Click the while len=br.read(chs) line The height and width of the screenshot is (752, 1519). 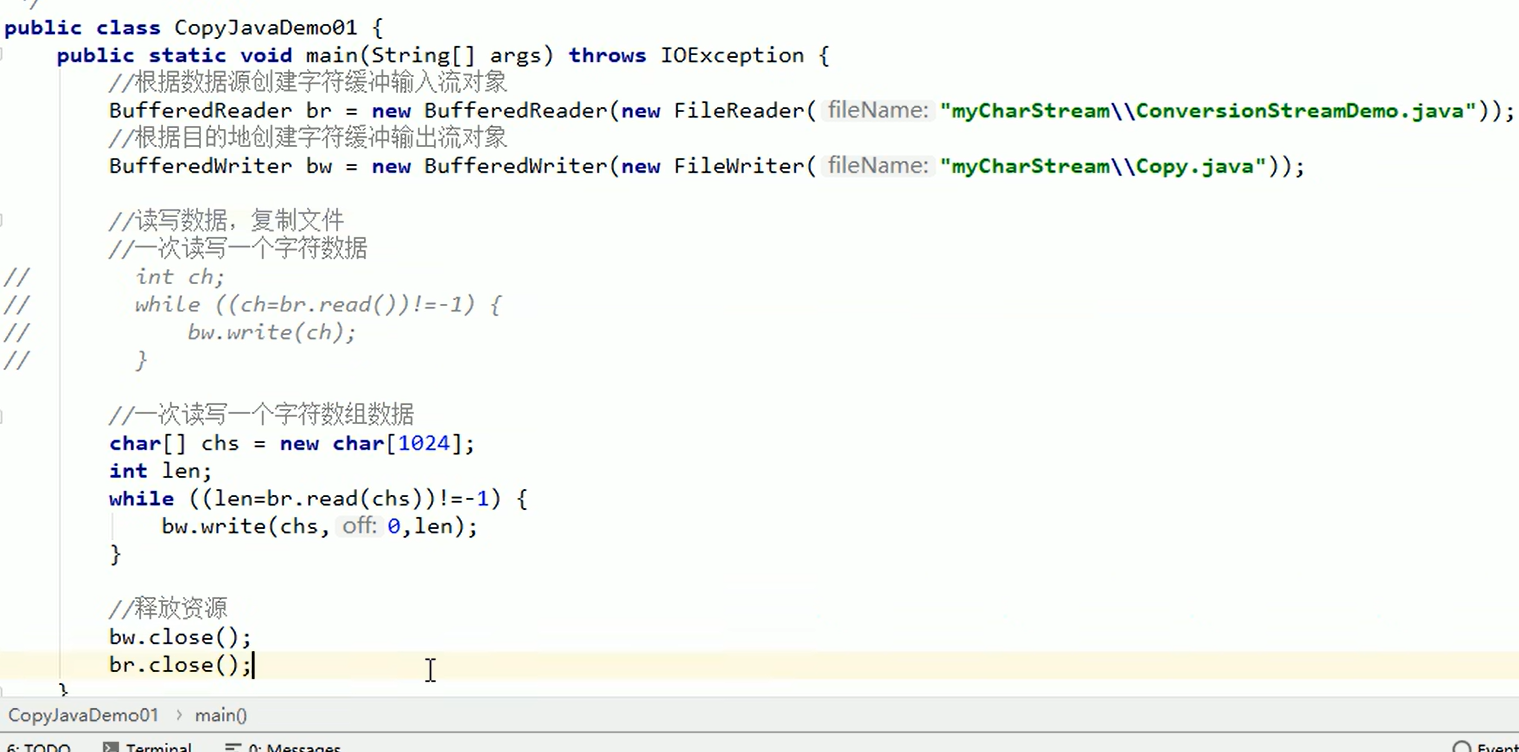(318, 498)
